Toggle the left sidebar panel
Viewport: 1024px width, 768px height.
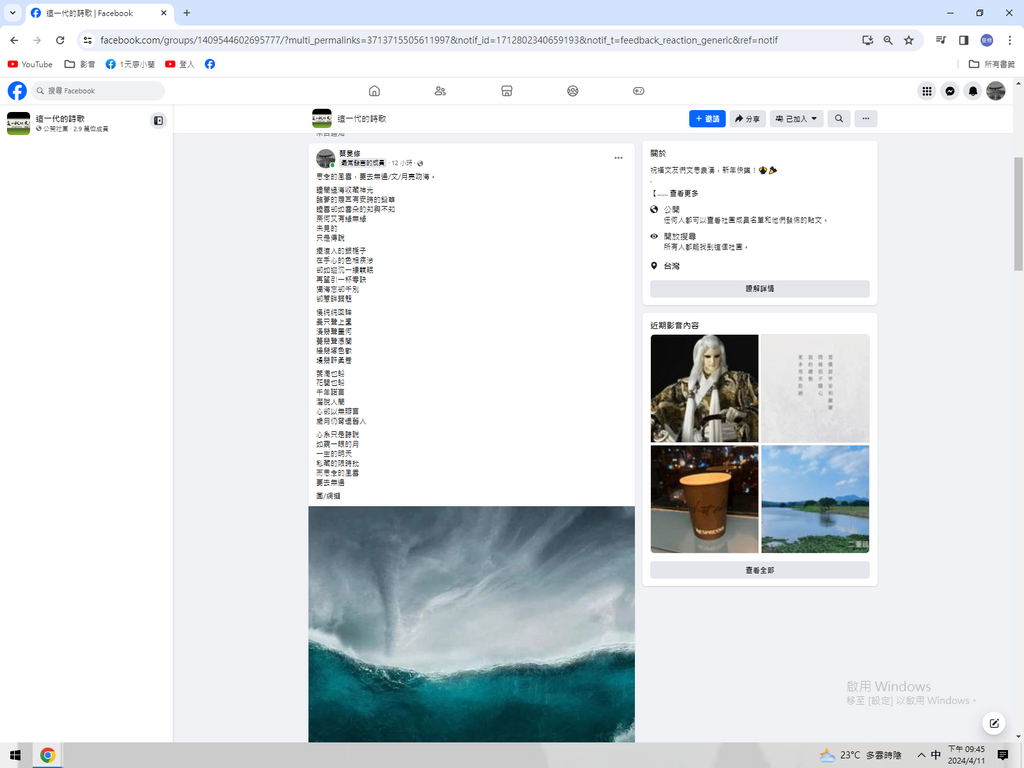point(158,121)
